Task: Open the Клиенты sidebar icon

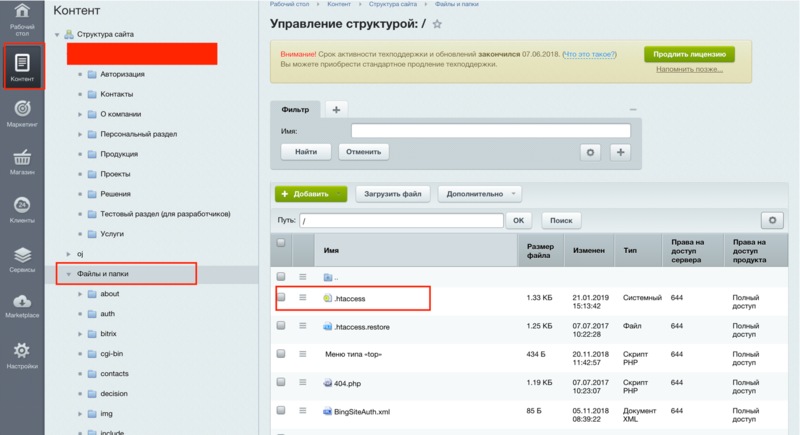Action: (x=22, y=206)
